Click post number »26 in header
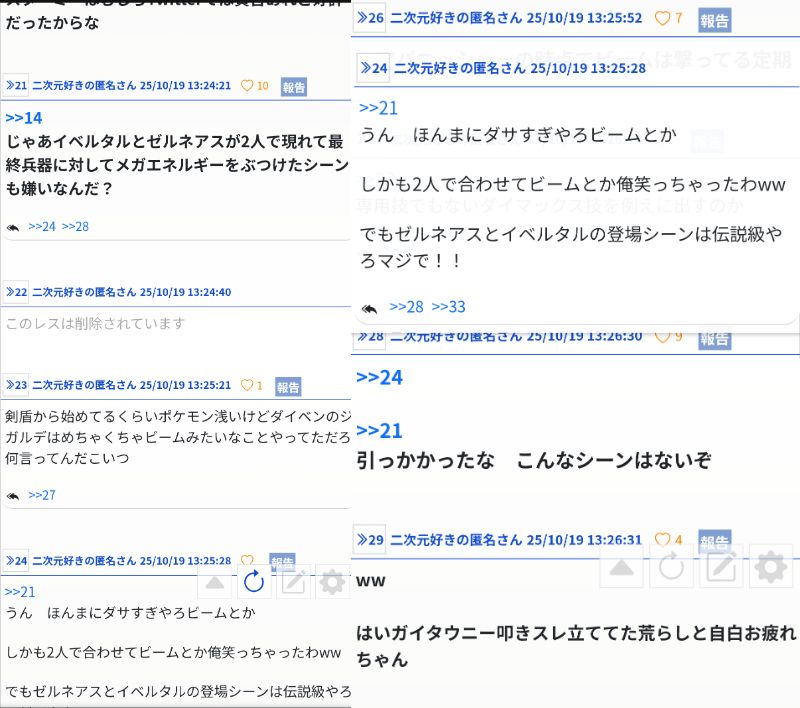Screen dimensions: 800x708 (x=370, y=18)
